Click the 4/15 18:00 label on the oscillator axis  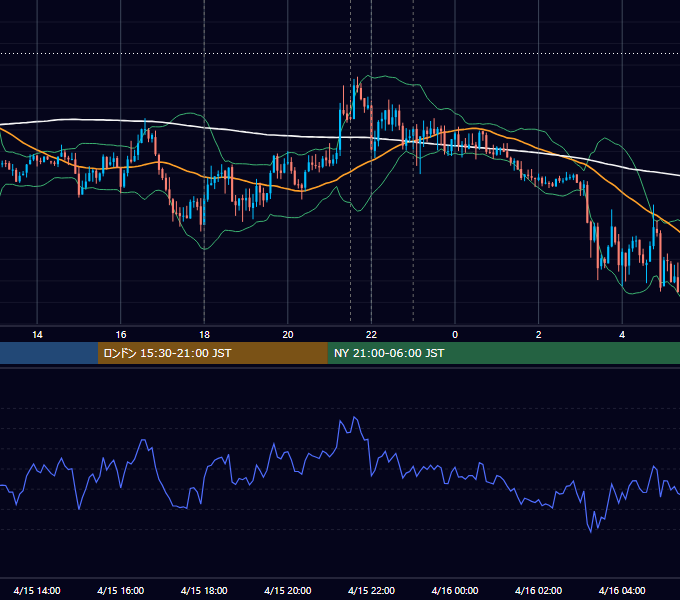tap(204, 590)
